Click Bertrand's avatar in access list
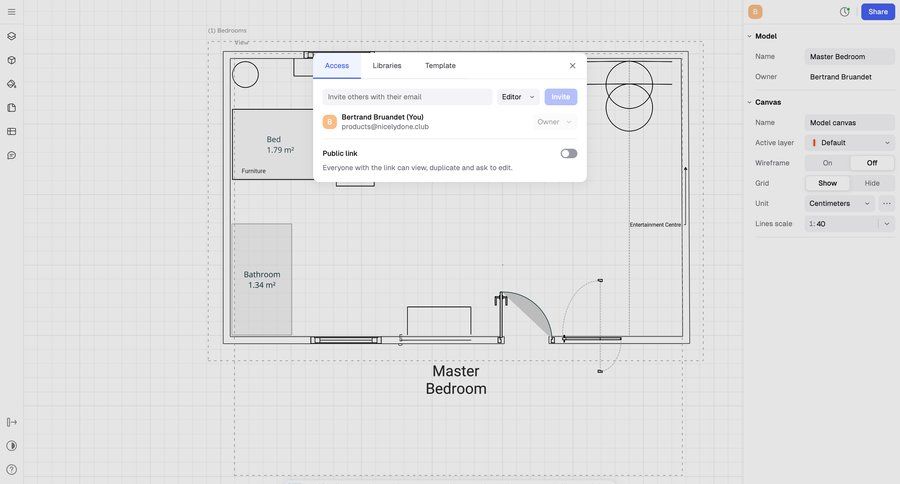This screenshot has width=900, height=484. click(x=329, y=122)
